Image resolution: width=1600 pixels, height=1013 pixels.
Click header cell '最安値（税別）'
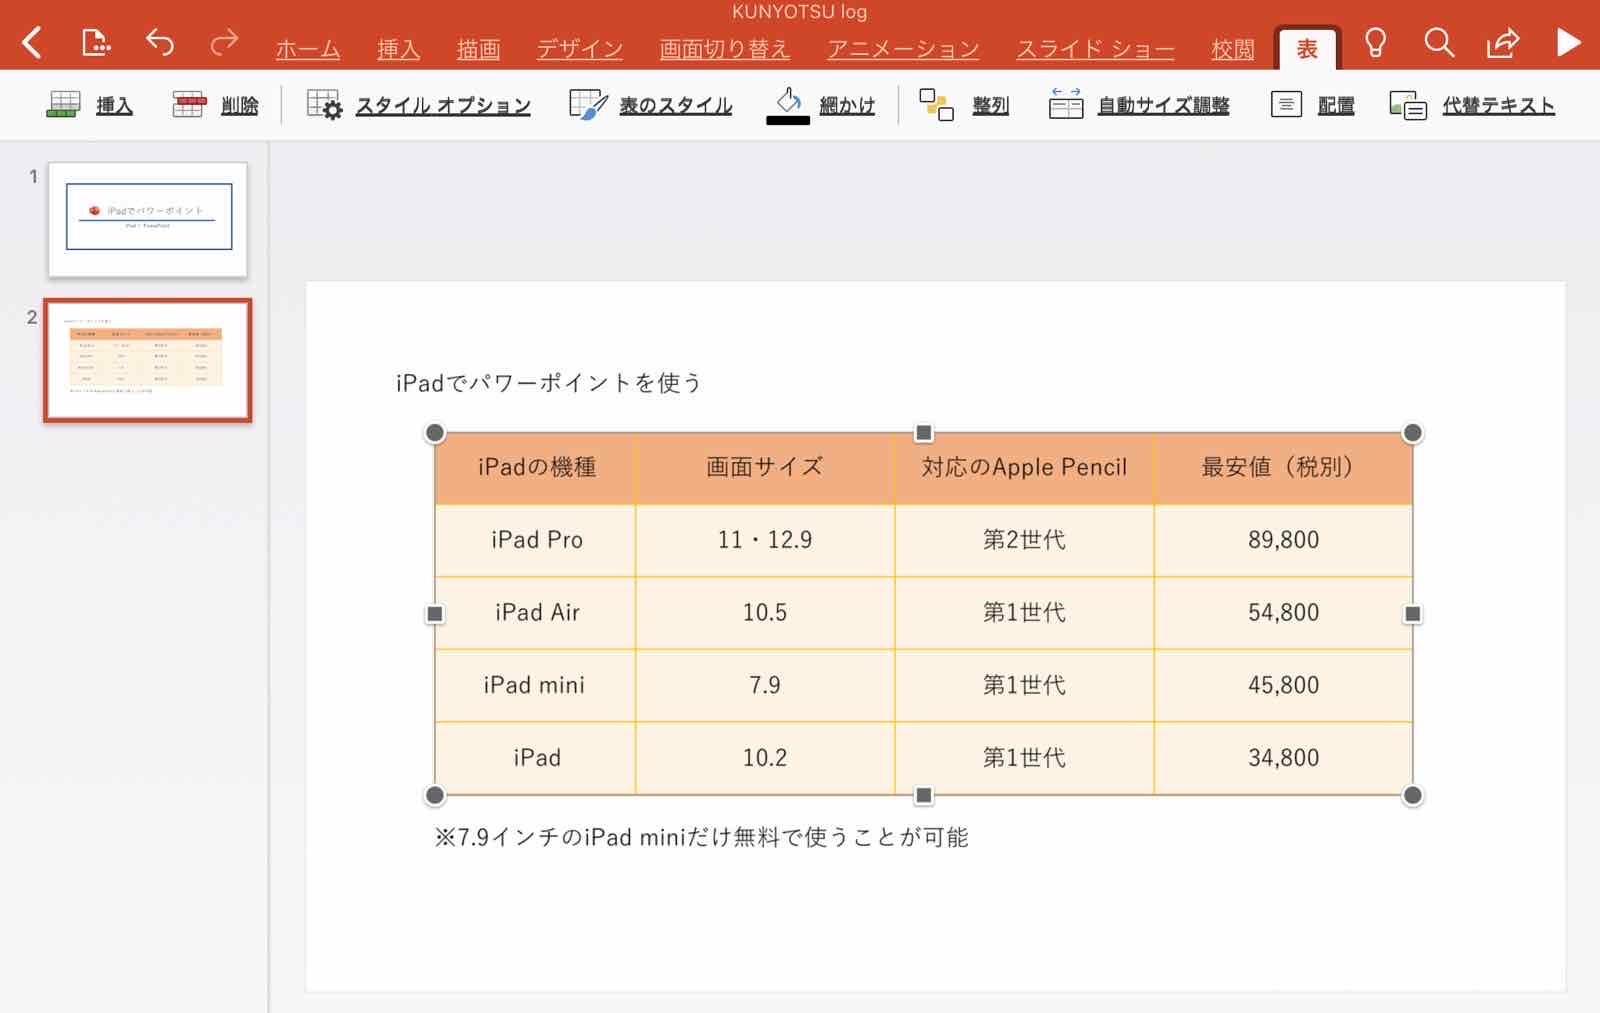point(1283,467)
